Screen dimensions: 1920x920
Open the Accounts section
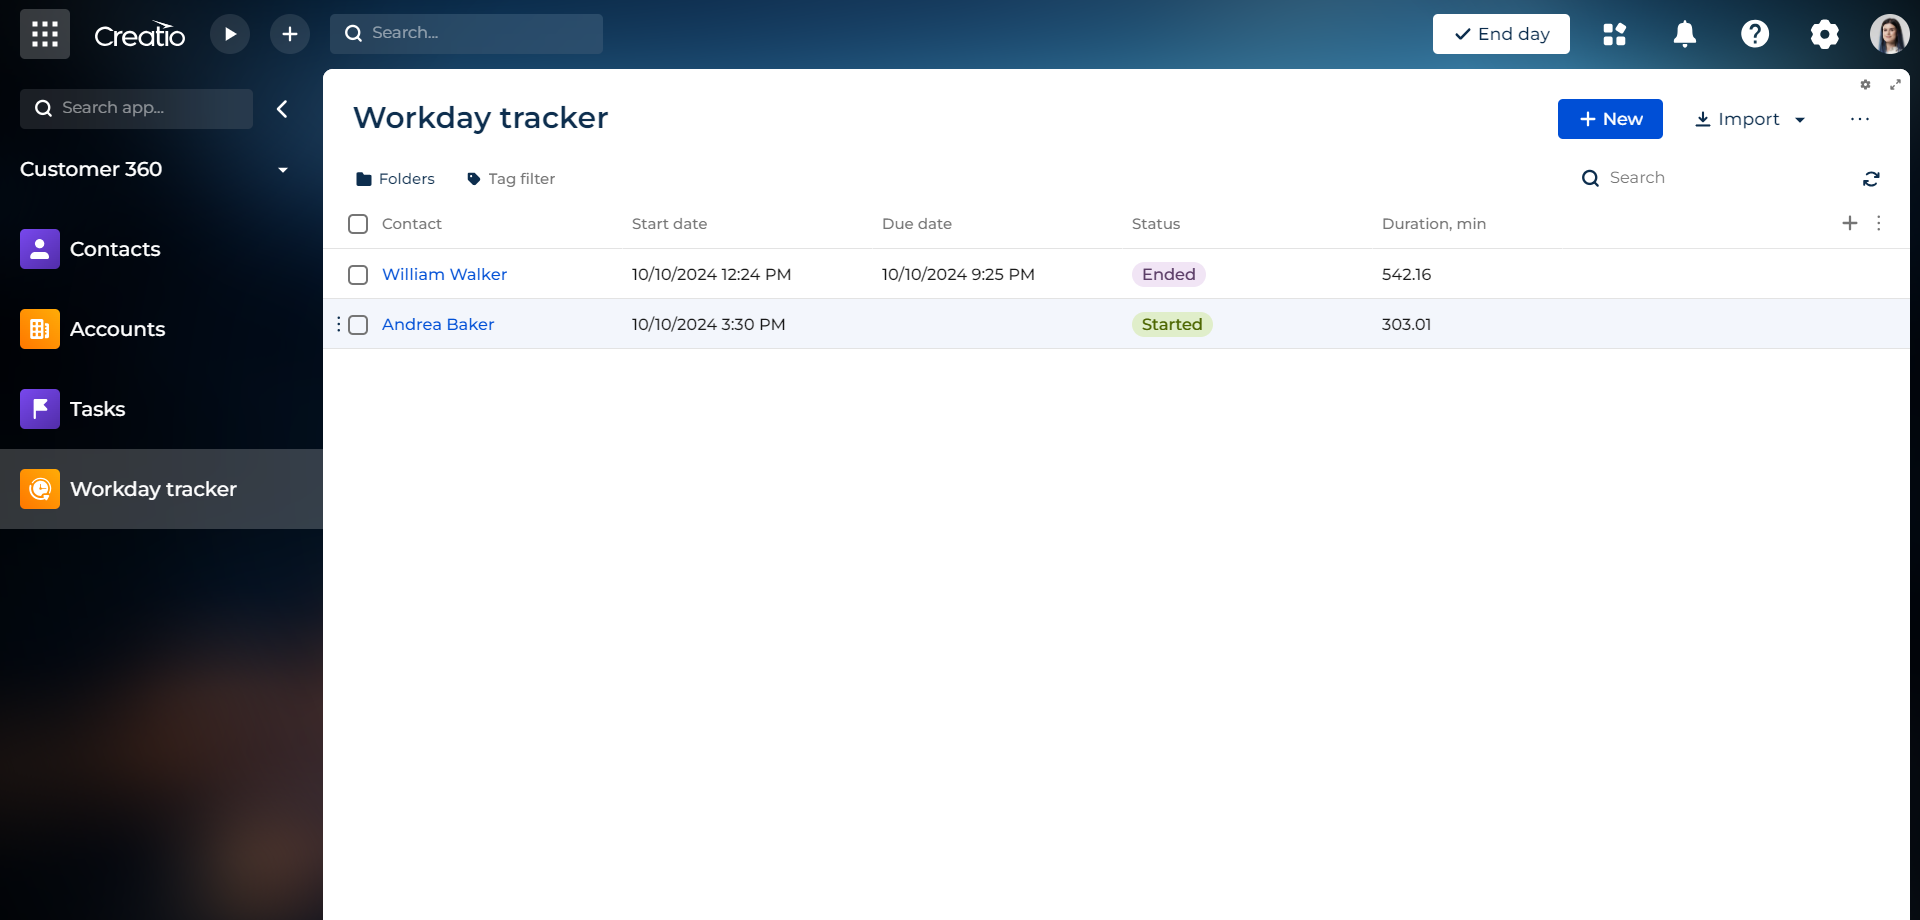tap(161, 329)
